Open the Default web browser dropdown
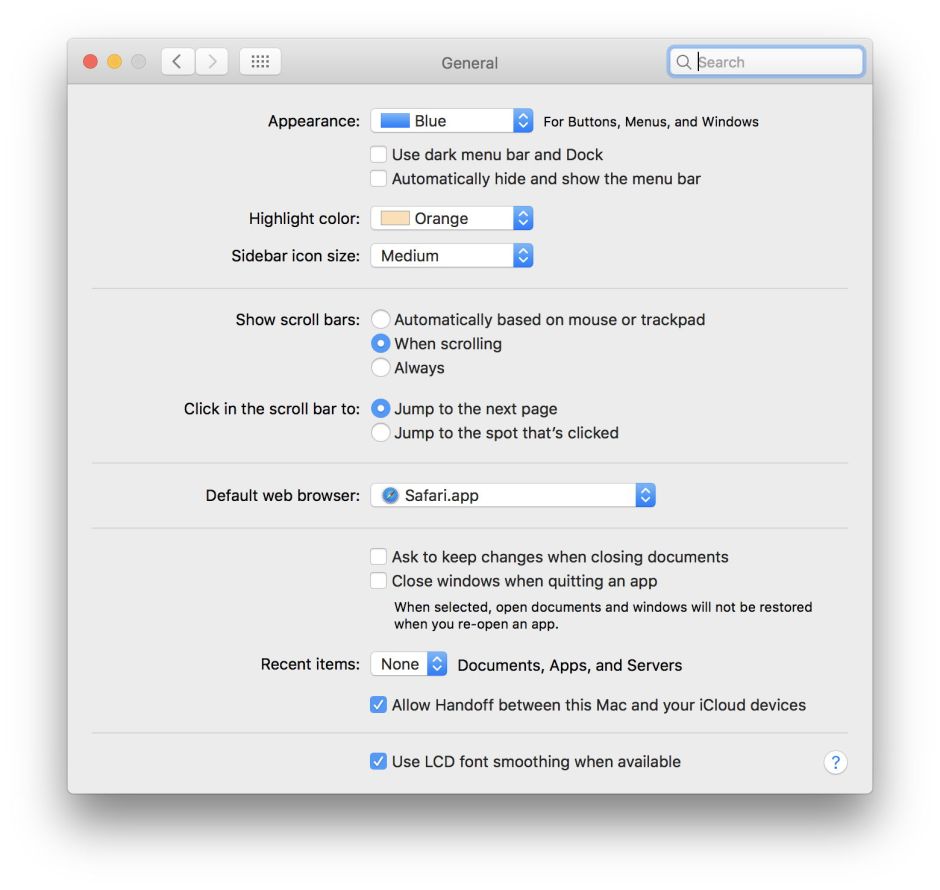 [514, 496]
